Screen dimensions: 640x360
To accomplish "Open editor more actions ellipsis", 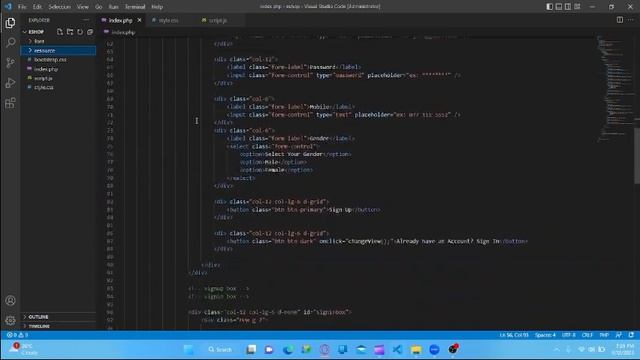I will click(x=631, y=20).
